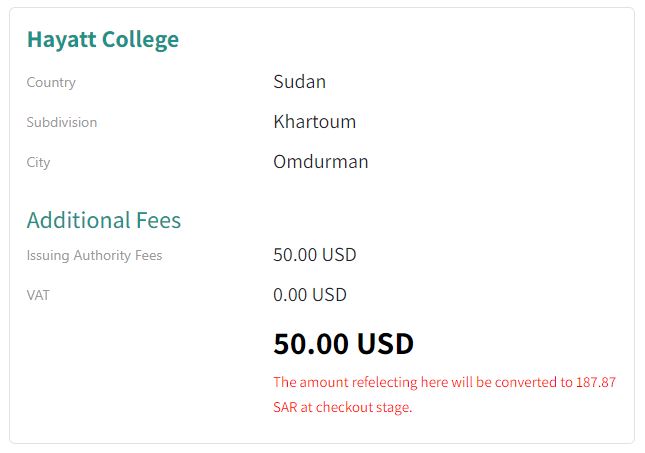Click the word 'Fees' in section heading
Screen dimensions: 645x453
[158, 220]
